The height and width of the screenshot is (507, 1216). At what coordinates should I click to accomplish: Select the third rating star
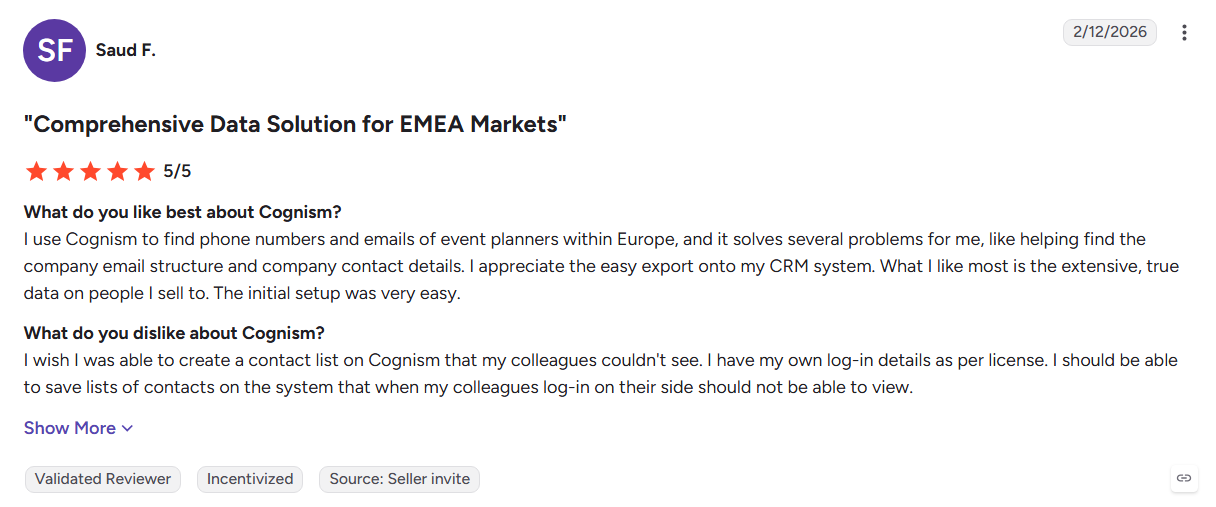click(x=91, y=171)
